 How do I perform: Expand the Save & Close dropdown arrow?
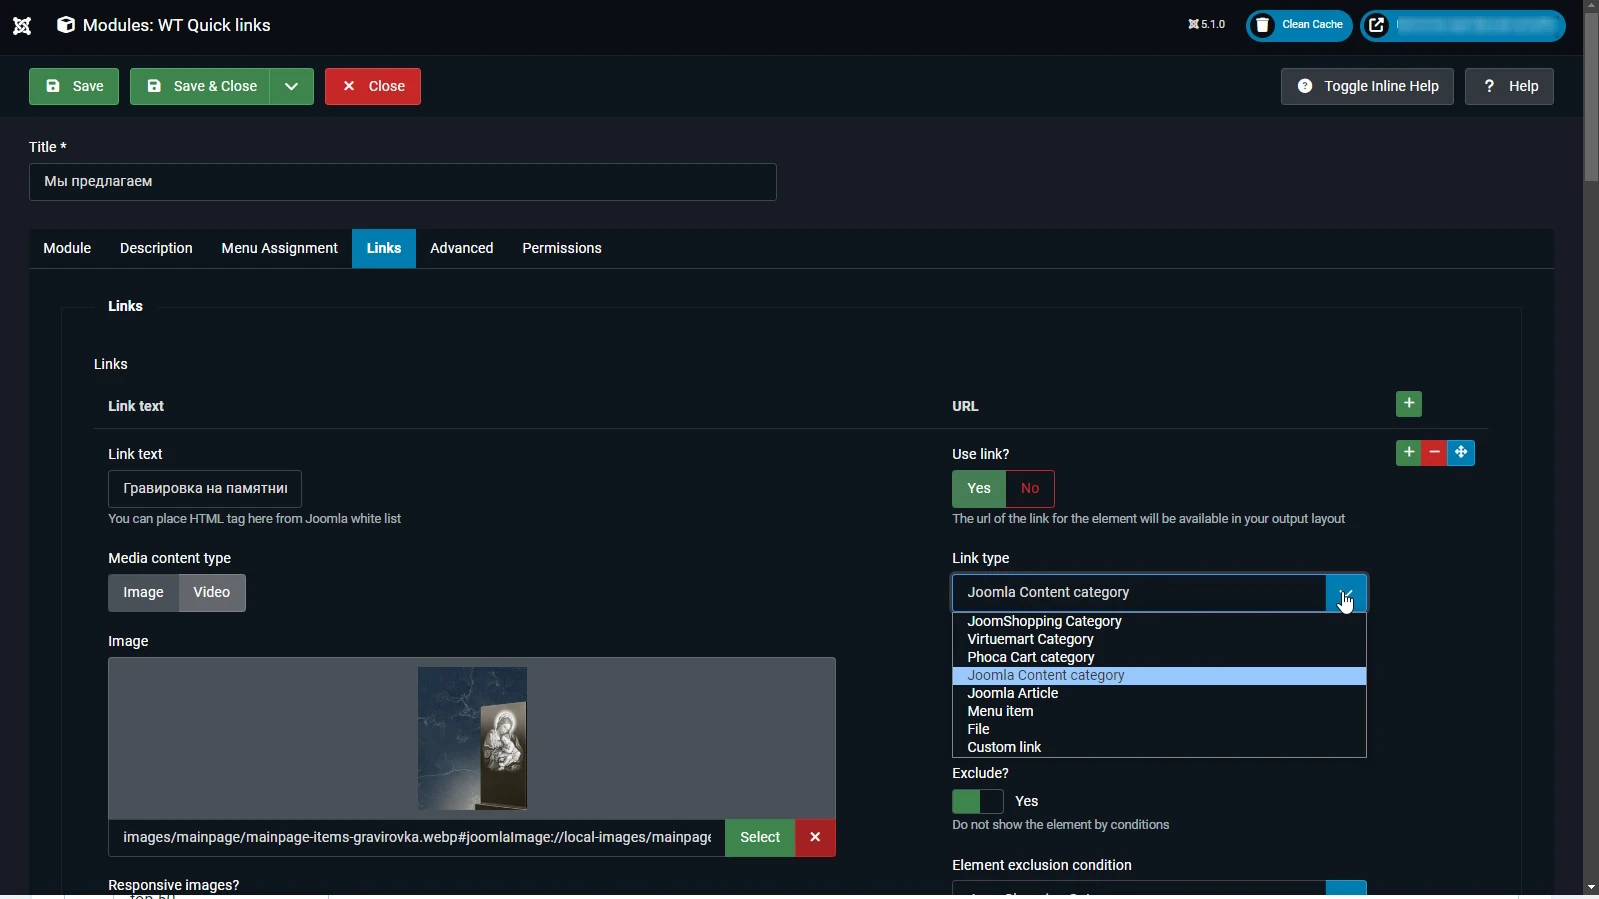(x=291, y=87)
